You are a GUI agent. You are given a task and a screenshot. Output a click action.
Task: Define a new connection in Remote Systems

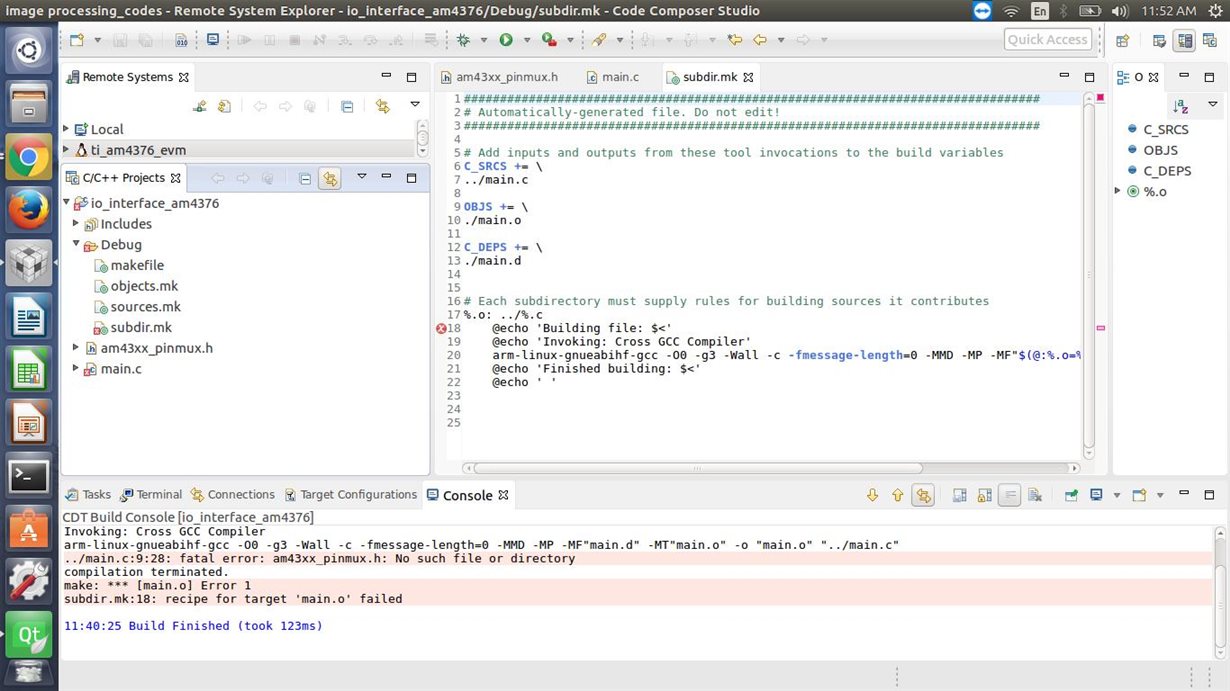point(200,106)
